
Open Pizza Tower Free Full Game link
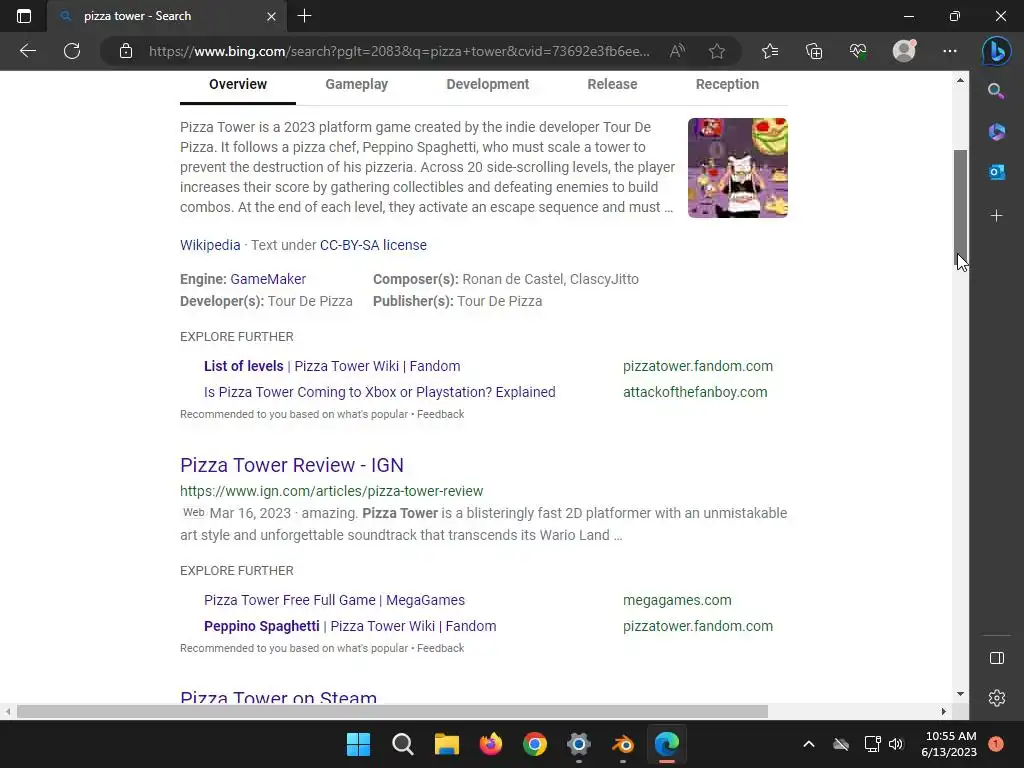click(x=334, y=600)
